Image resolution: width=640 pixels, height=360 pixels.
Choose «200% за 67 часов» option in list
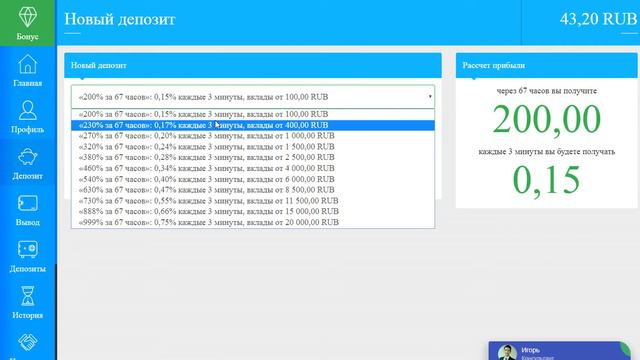(253, 114)
